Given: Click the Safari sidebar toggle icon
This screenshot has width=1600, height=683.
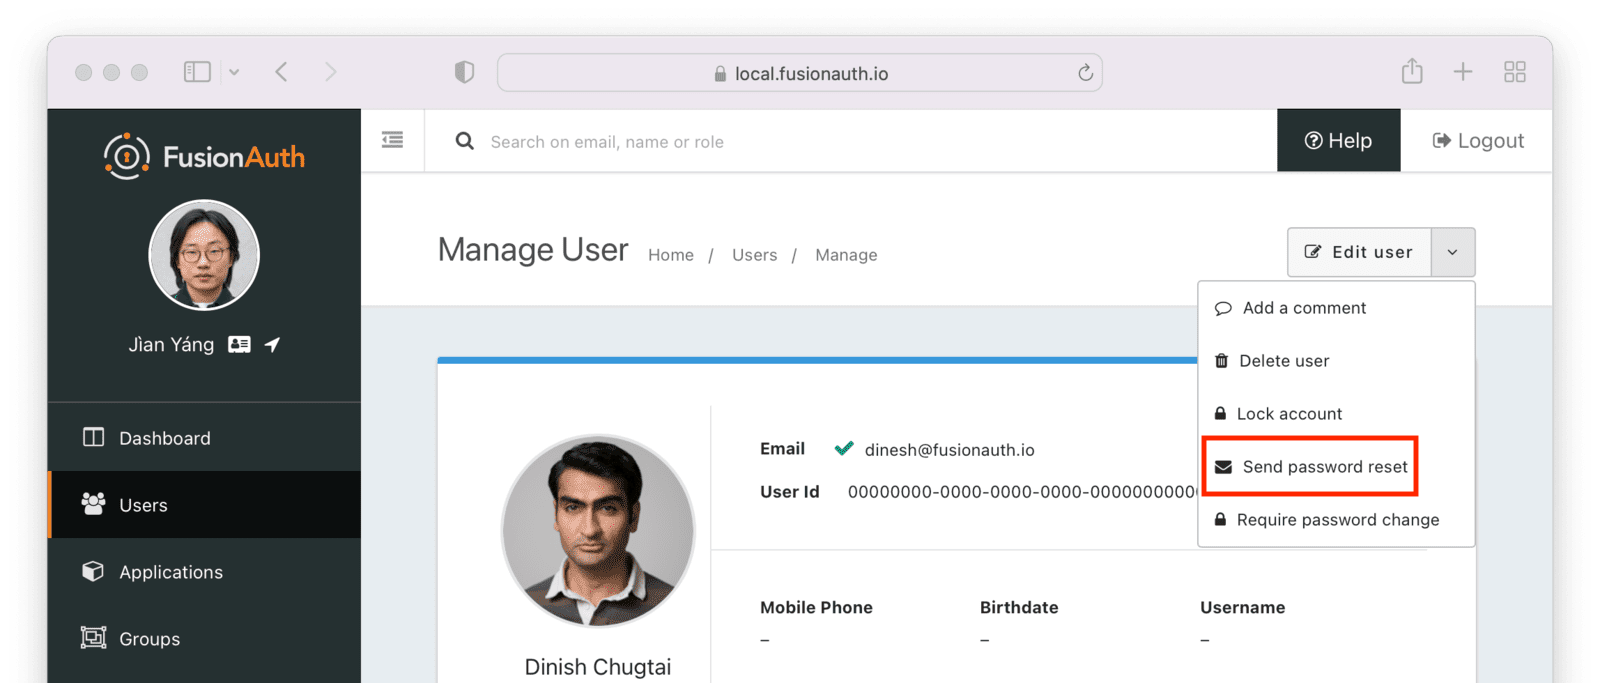Looking at the screenshot, I should [197, 72].
